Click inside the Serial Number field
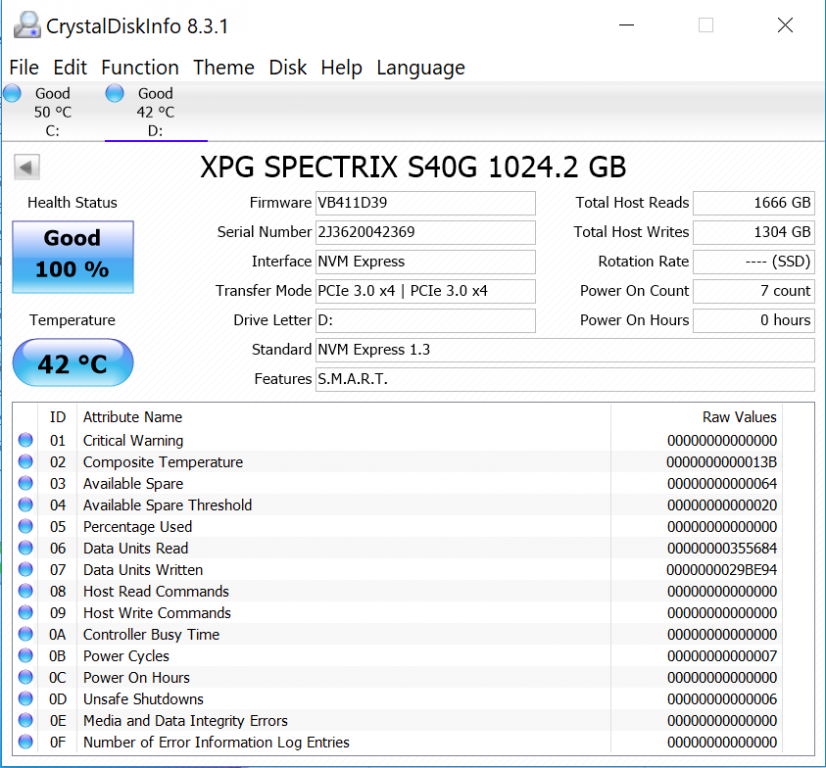 coord(425,232)
